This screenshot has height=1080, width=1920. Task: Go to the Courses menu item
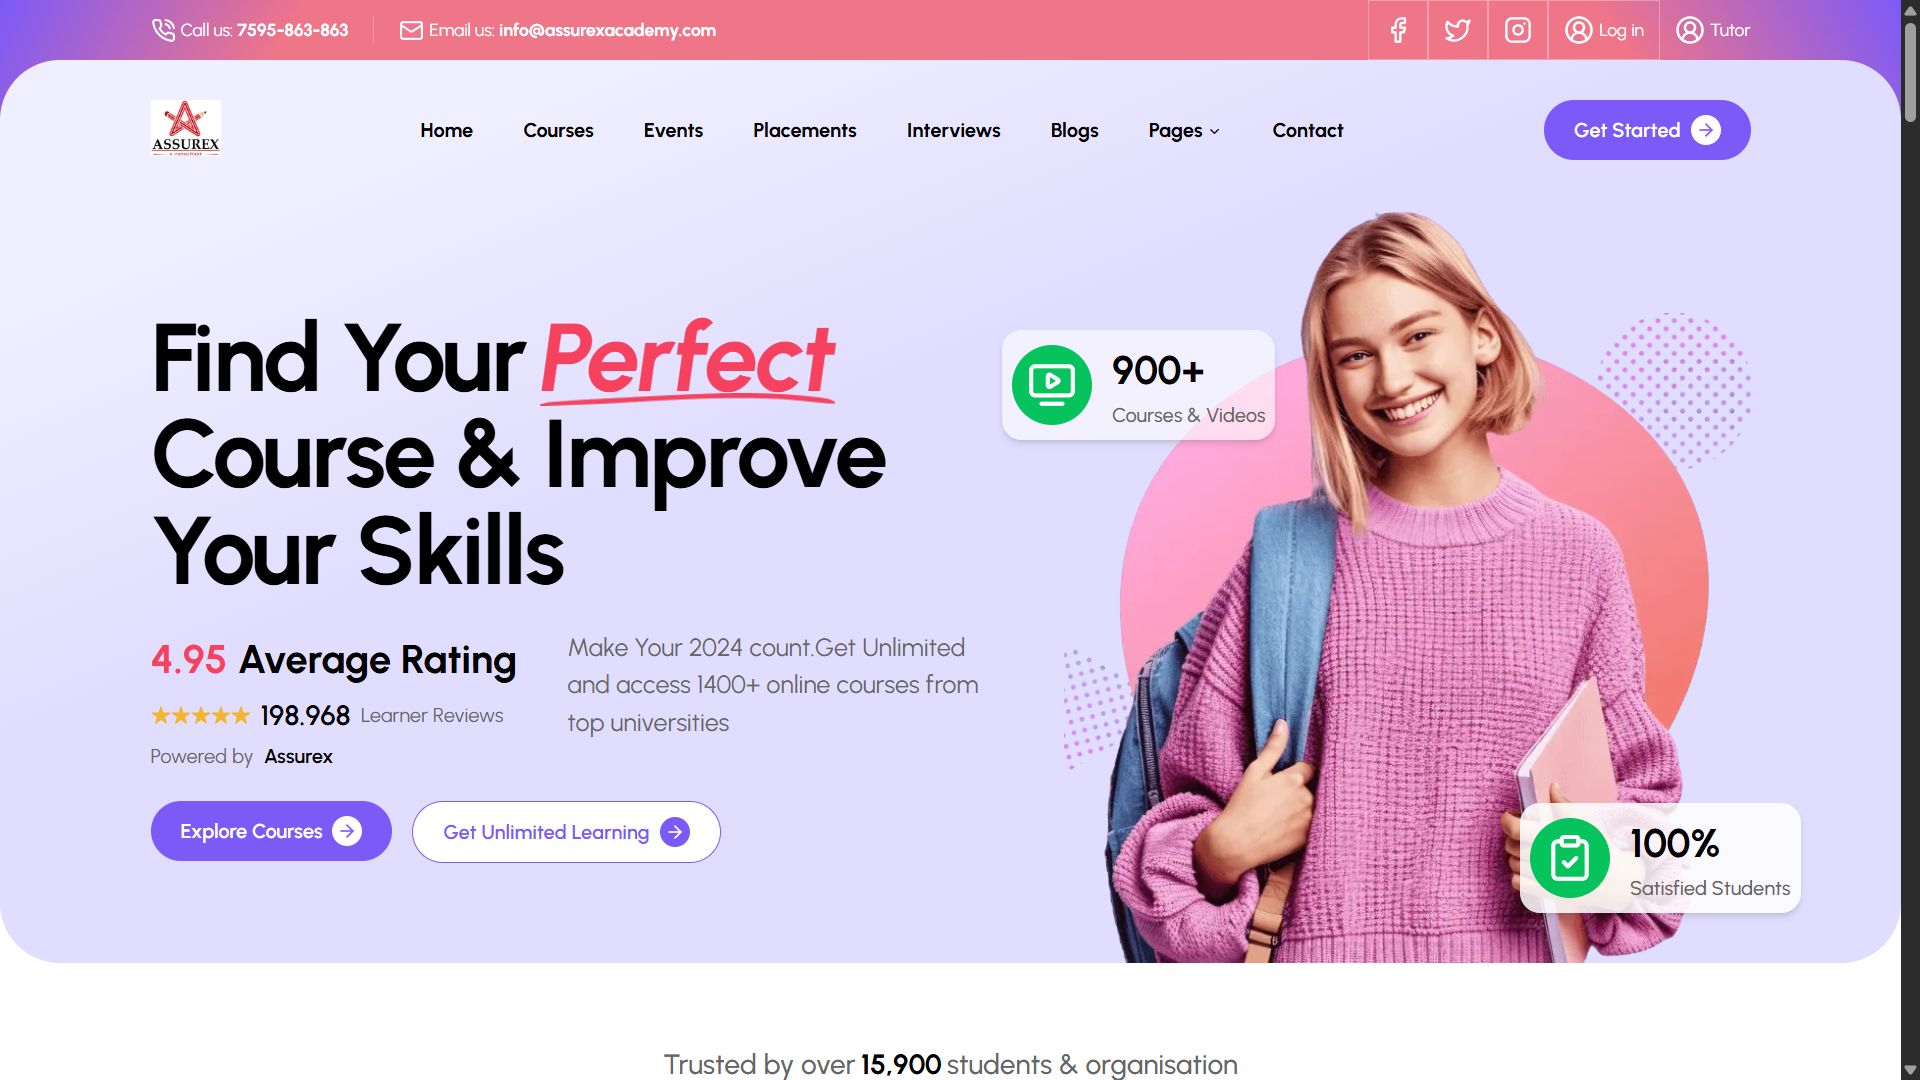click(558, 130)
